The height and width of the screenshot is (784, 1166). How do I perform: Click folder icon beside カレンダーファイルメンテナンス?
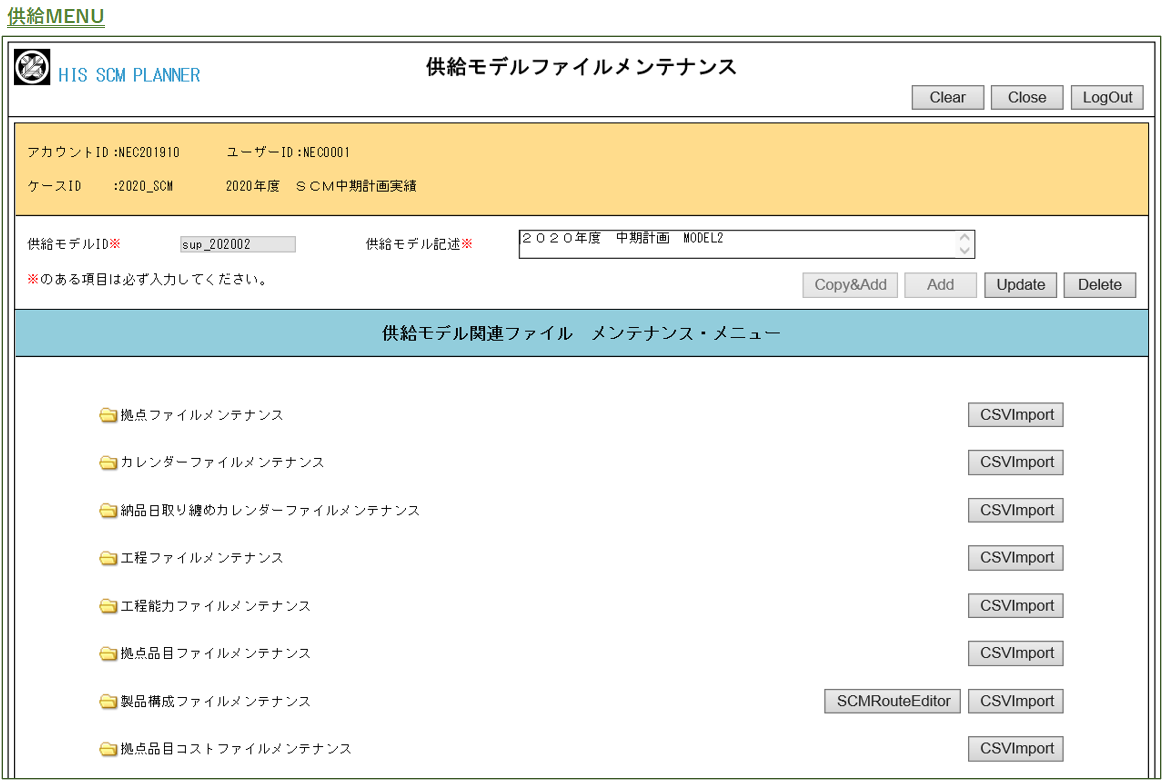click(108, 463)
